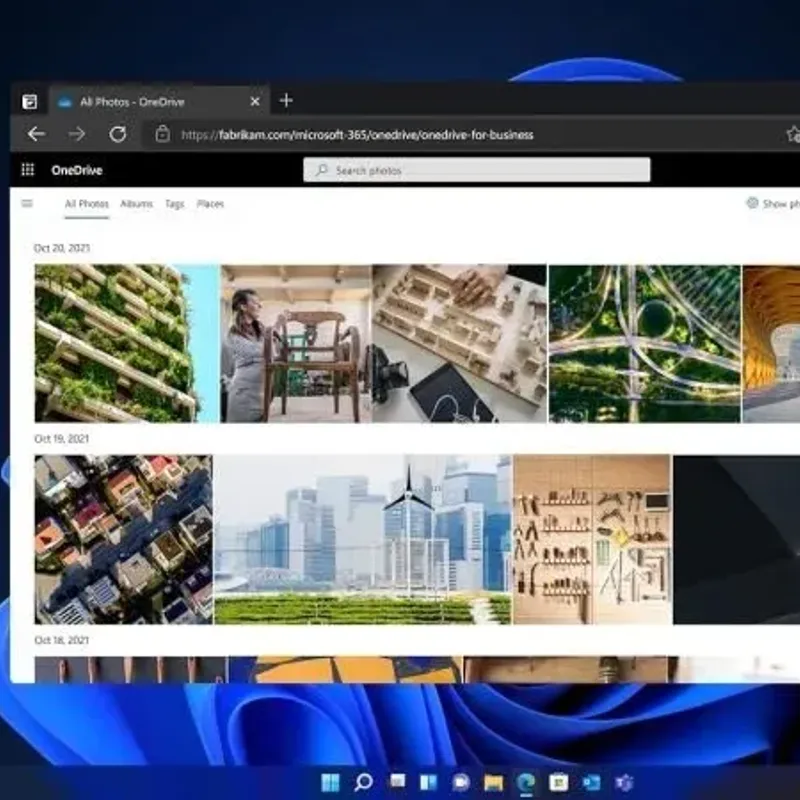
Task: Open the tab actions menu icon
Action: [30, 102]
